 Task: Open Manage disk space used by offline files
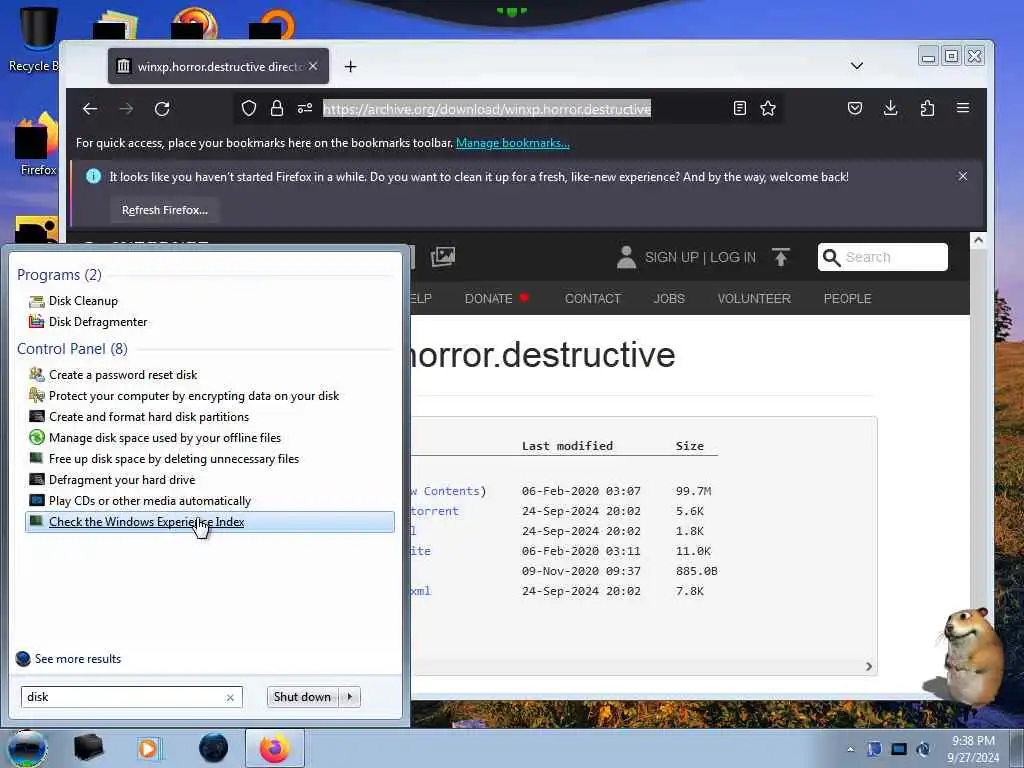click(165, 438)
